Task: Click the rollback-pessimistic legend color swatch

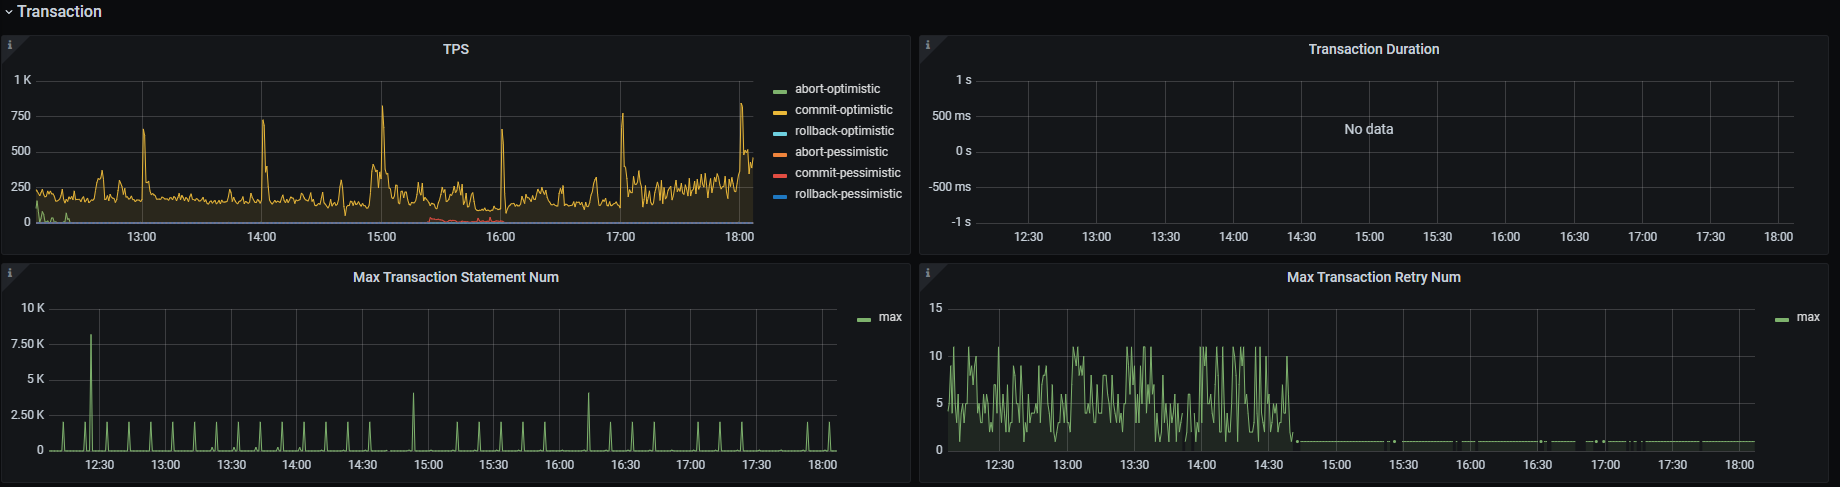Action: pos(780,196)
